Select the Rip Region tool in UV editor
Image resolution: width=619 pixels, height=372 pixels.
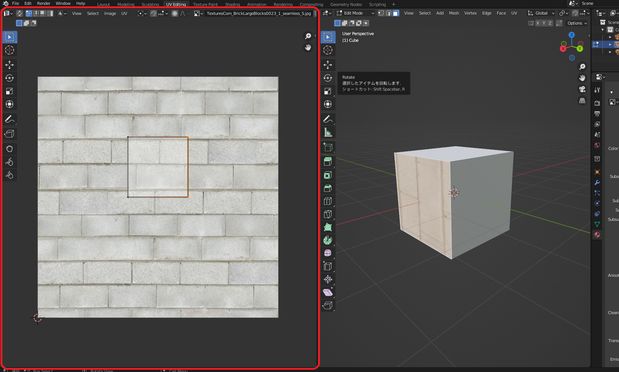coord(9,134)
